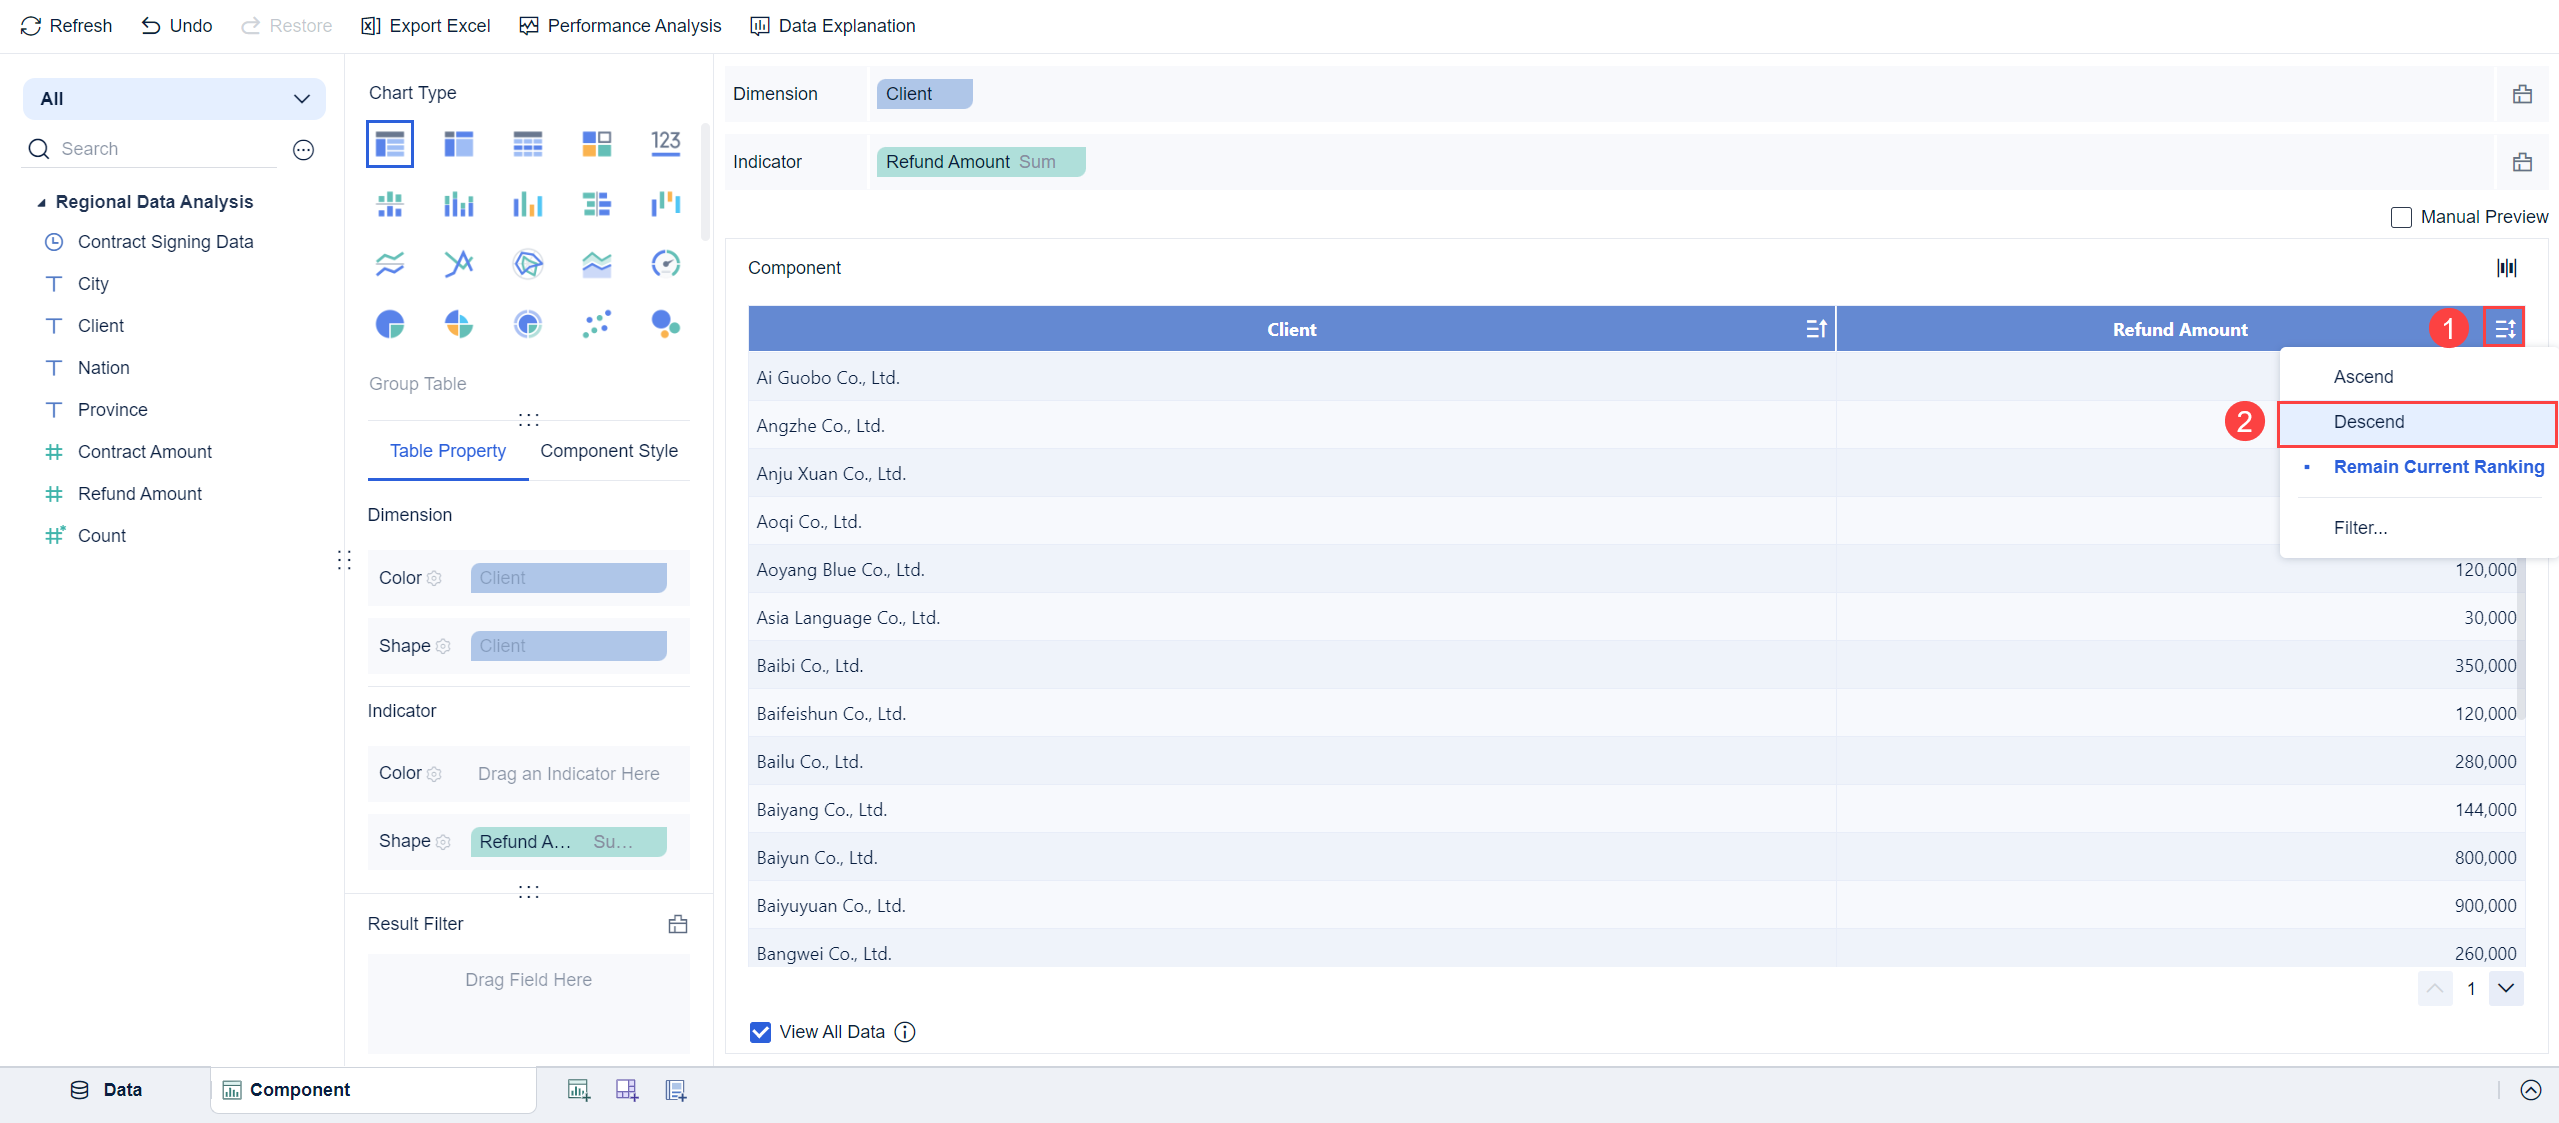
Task: Select the KPI indicator card chart type
Action: tap(665, 144)
